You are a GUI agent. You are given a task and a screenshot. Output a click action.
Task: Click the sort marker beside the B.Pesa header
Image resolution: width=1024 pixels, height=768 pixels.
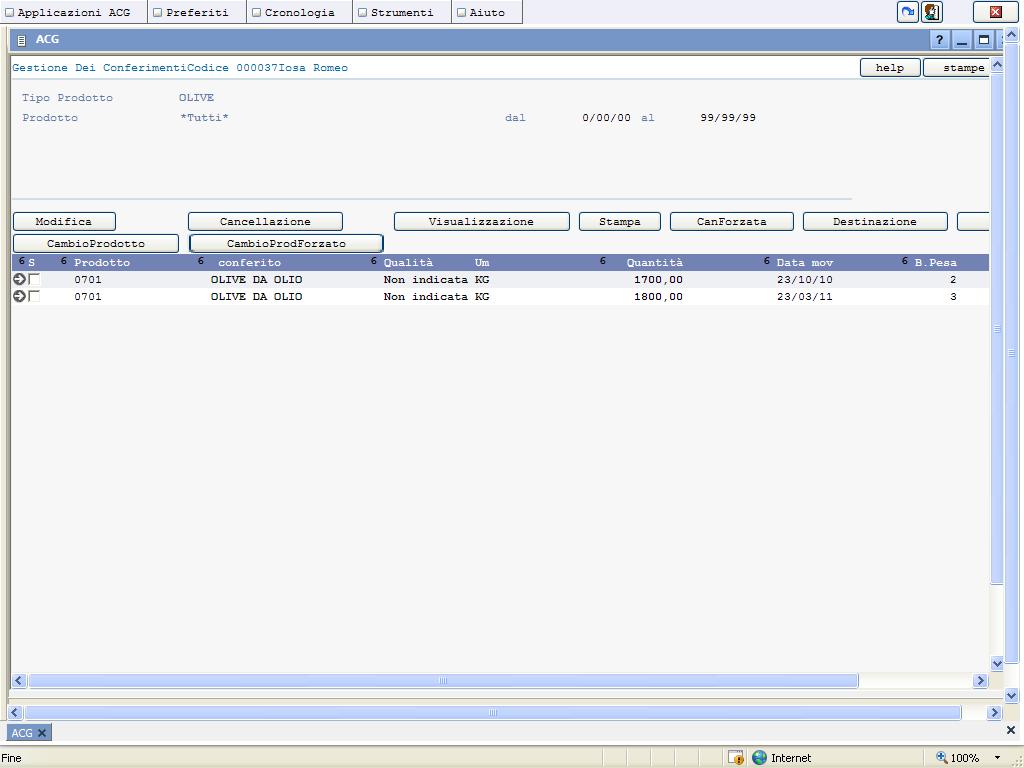point(905,261)
